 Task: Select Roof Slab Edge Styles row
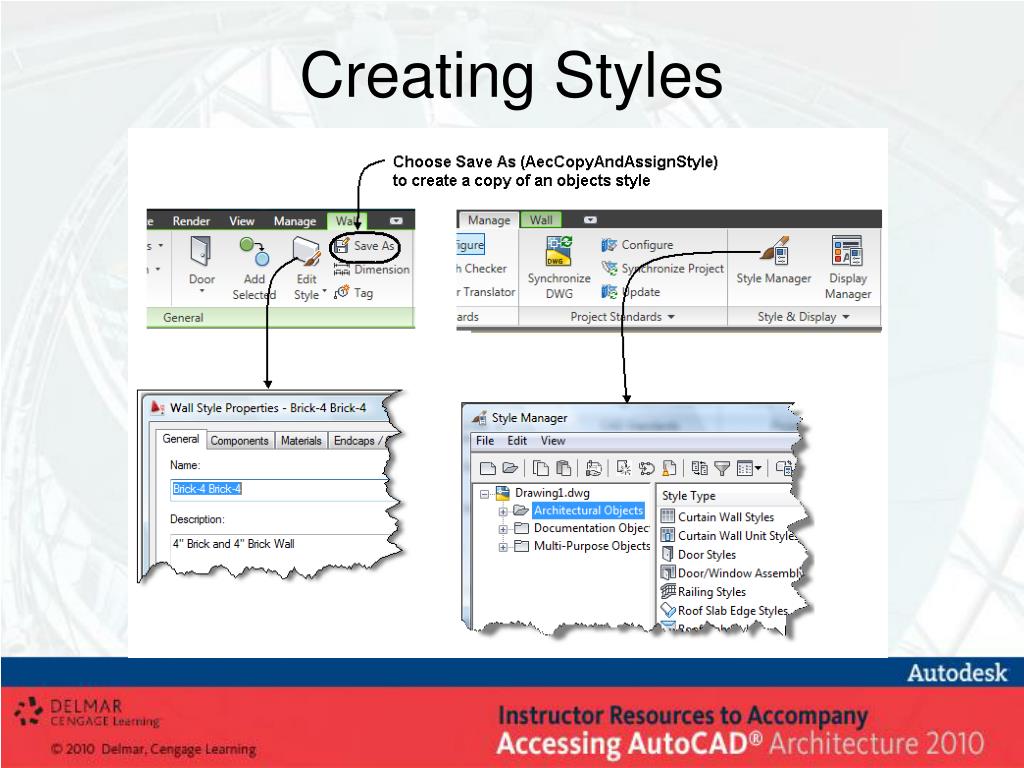point(724,611)
